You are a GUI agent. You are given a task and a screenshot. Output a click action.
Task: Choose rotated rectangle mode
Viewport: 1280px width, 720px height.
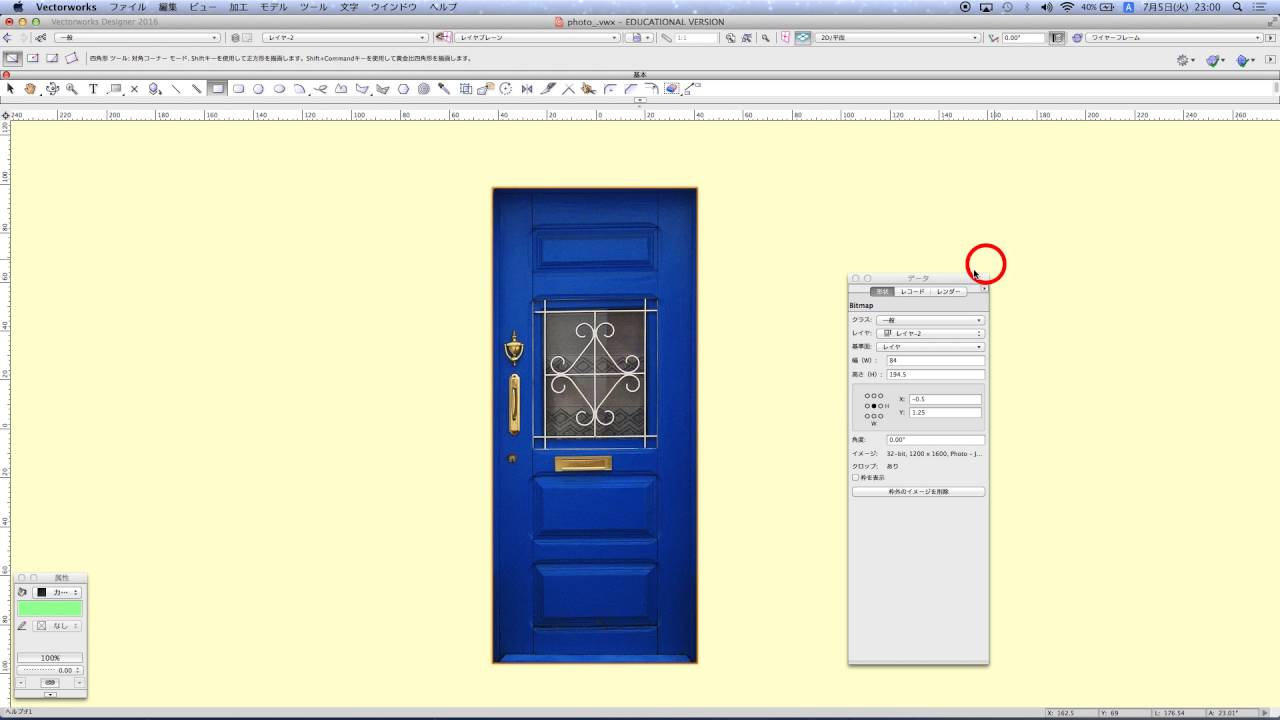(72, 58)
